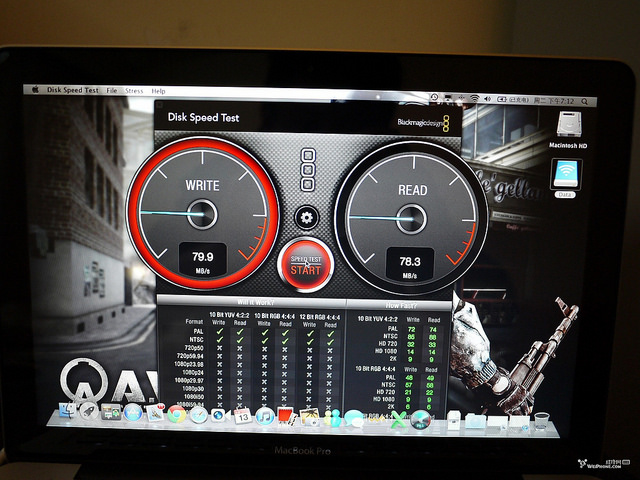The image size is (640, 480).
Task: Click the Blackmagicdesign logo
Action: click(x=424, y=122)
